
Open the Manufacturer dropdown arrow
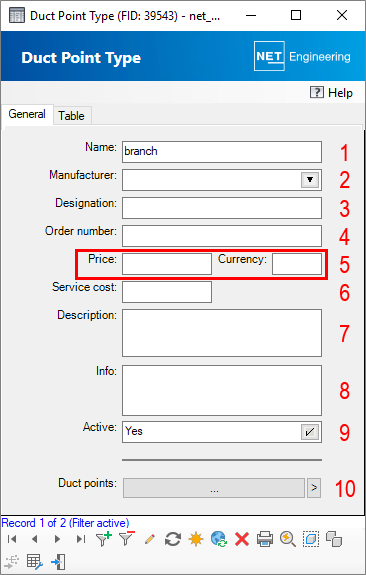[310, 180]
